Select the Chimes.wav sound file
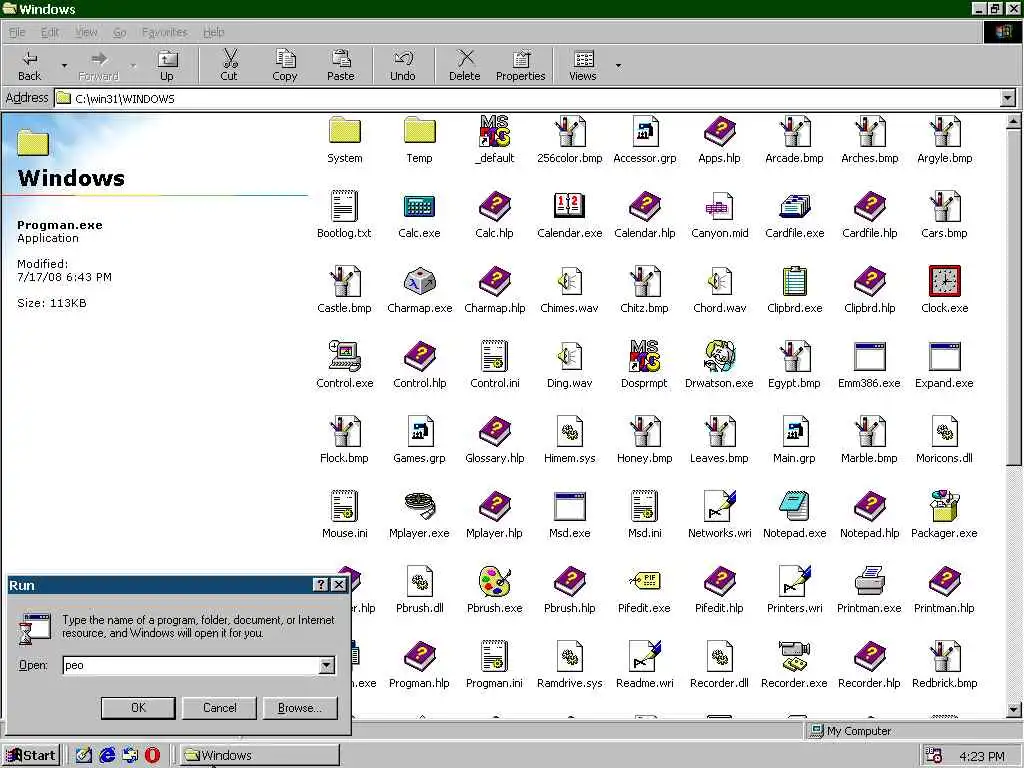Image resolution: width=1024 pixels, height=768 pixels. click(569, 281)
